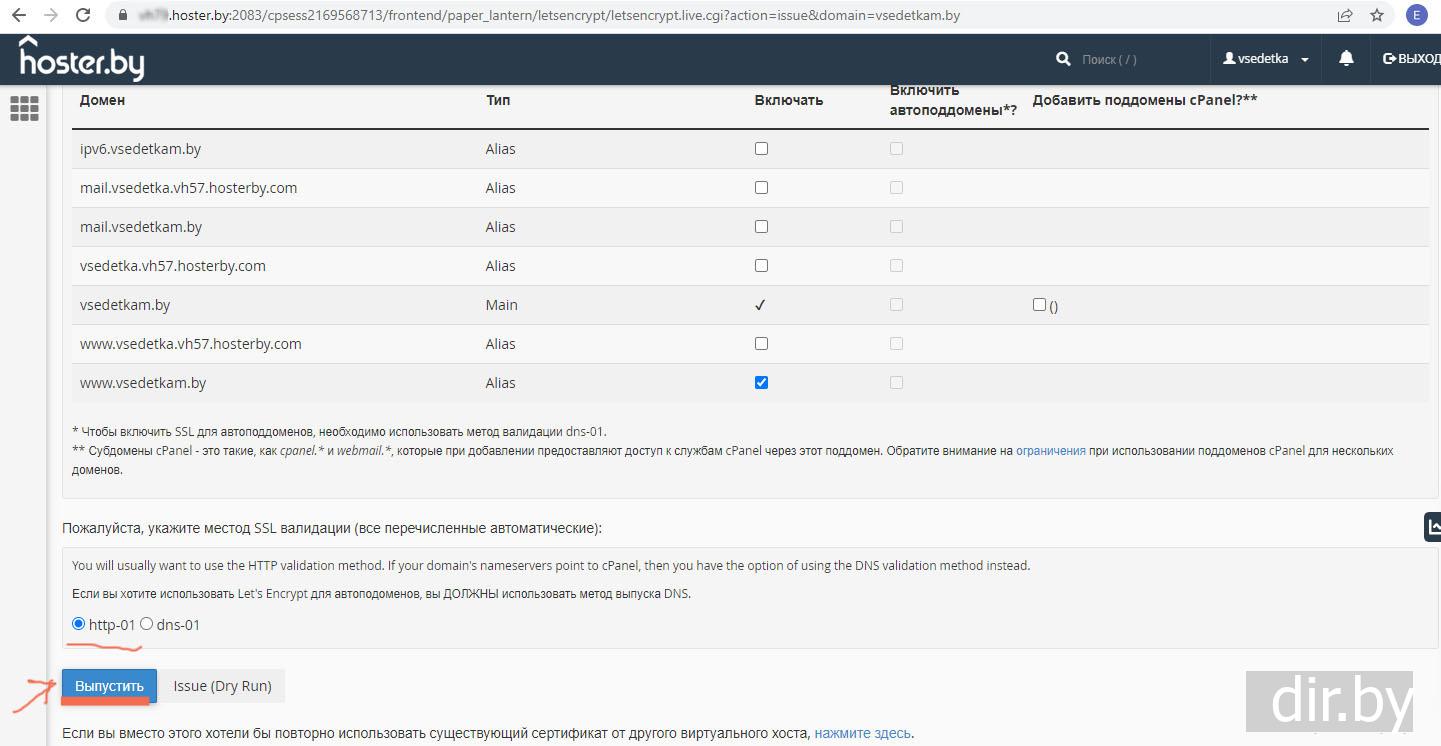Image resolution: width=1441 pixels, height=746 pixels.
Task: Select the http-01 validation radio button
Action: pos(79,624)
